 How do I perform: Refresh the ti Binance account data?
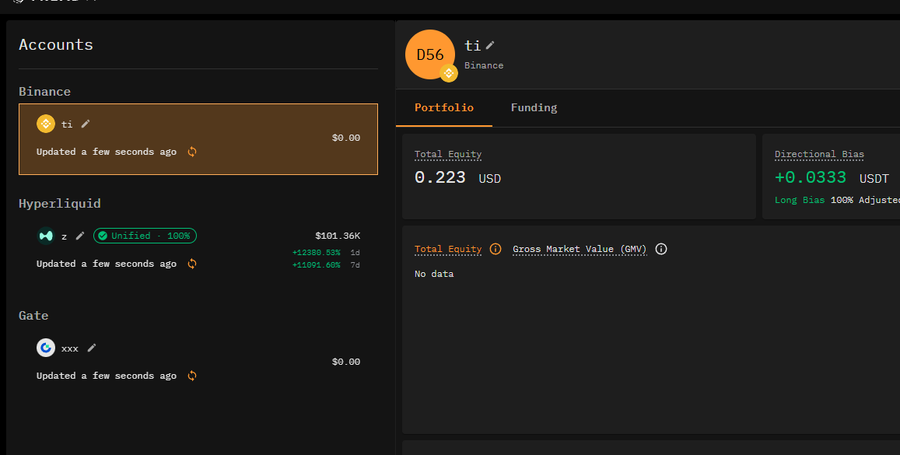point(192,151)
